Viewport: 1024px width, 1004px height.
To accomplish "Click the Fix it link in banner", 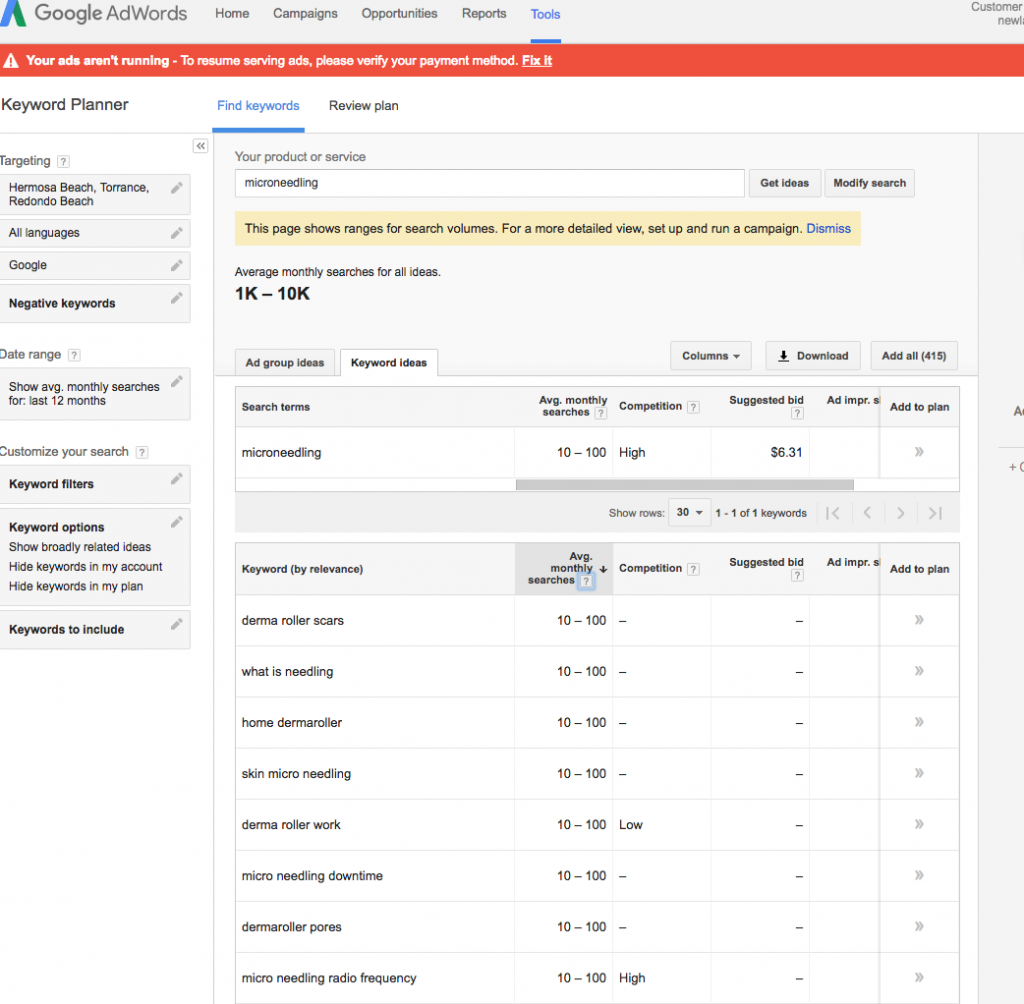I will [537, 61].
